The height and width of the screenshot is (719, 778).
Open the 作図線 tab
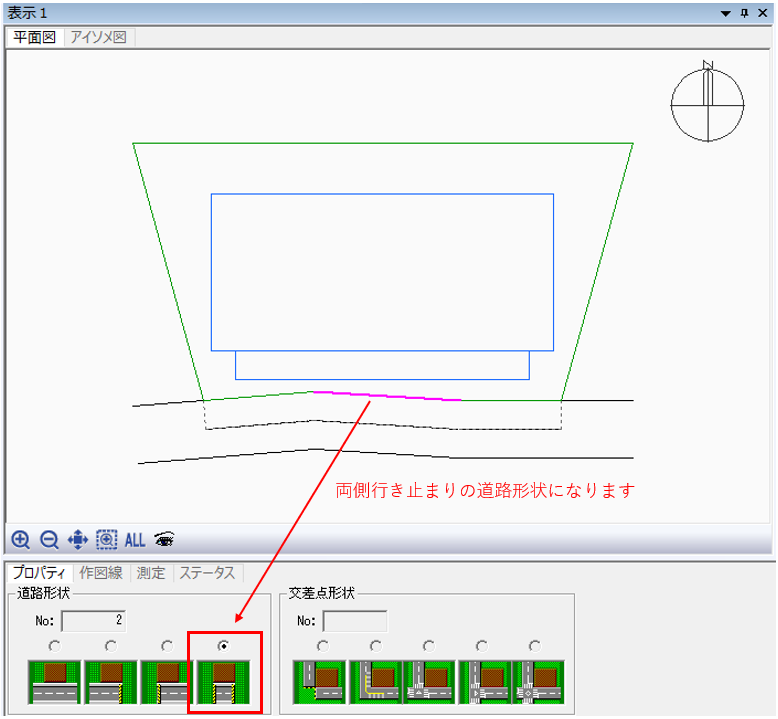click(x=101, y=573)
